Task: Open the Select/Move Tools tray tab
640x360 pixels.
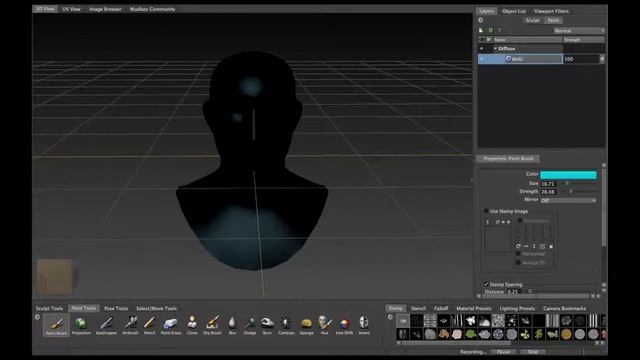Action: click(x=156, y=308)
